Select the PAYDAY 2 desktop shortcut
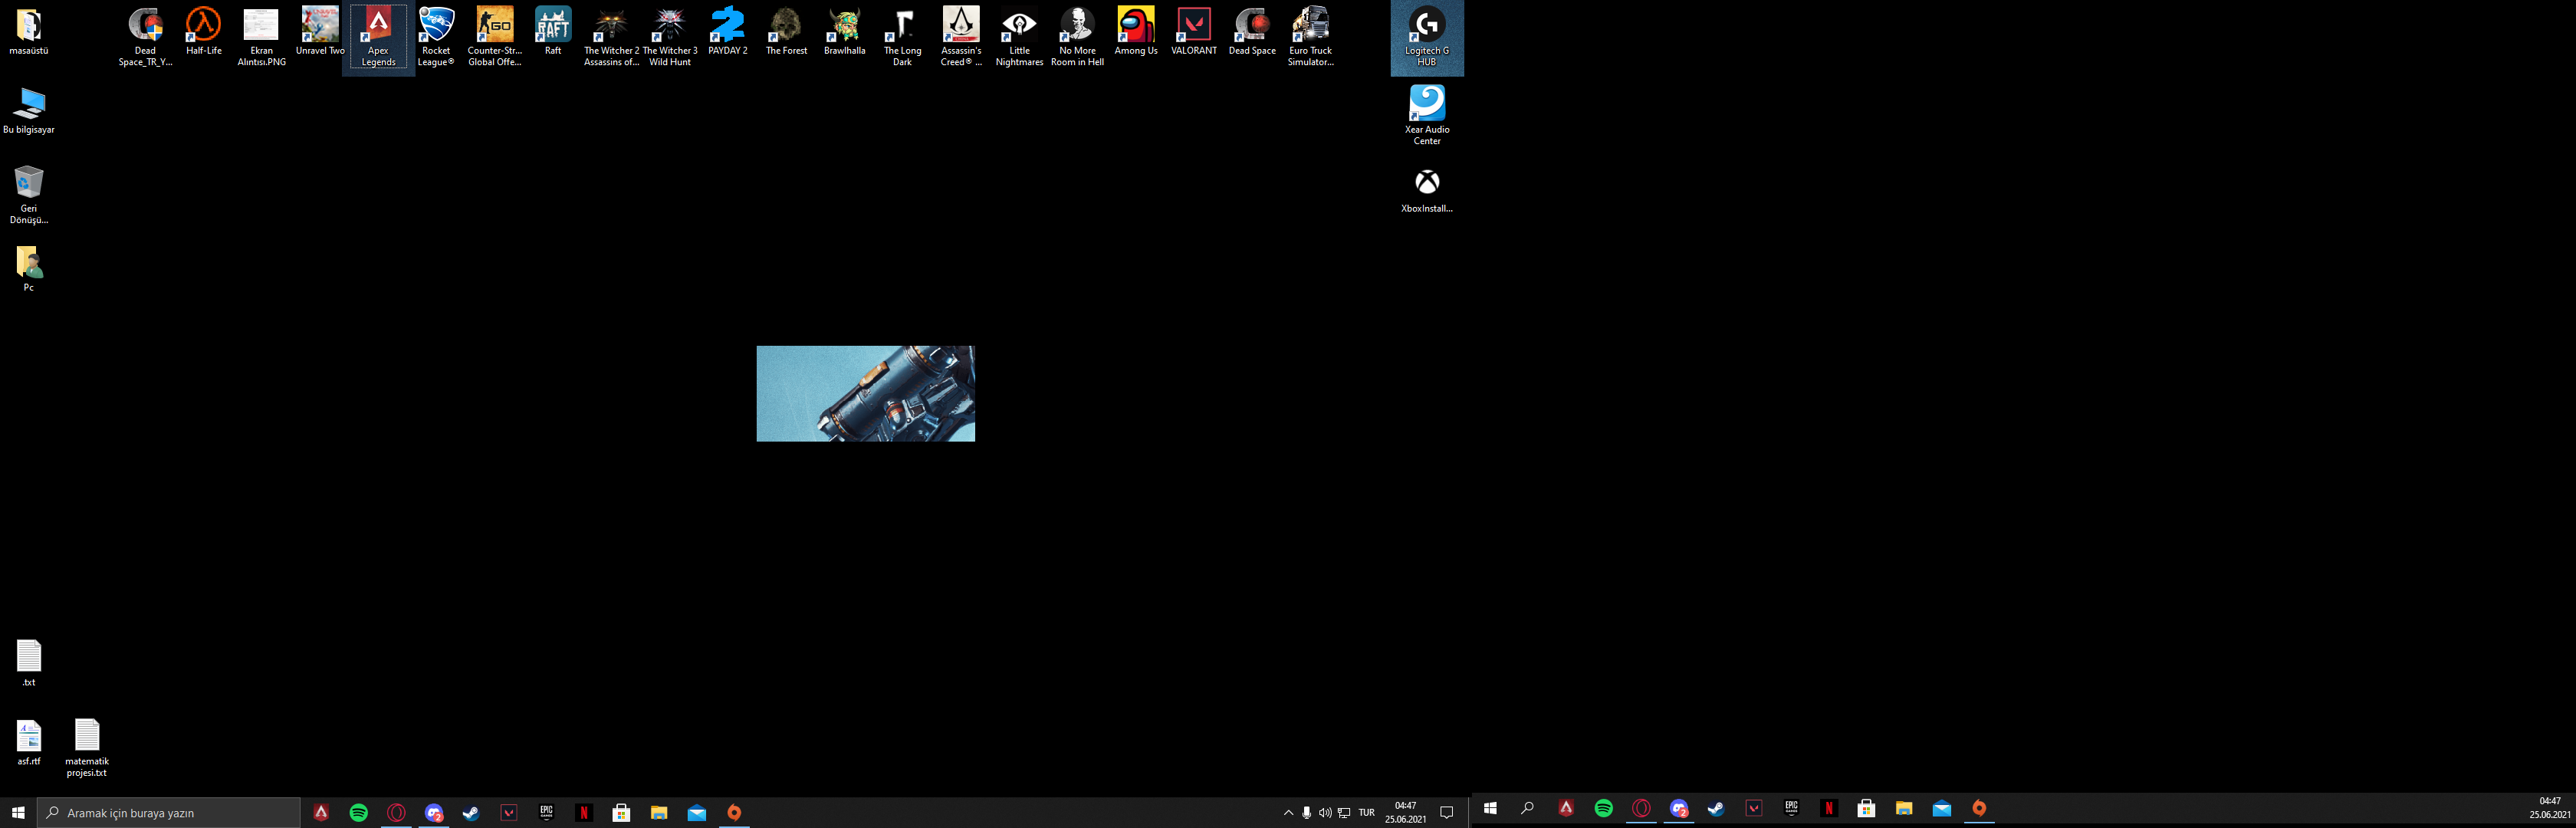 728,25
